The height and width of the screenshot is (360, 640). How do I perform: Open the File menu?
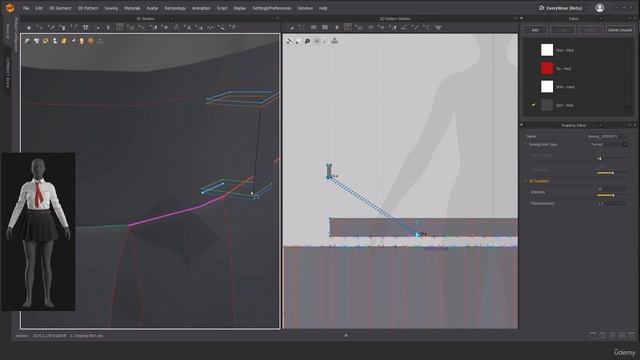tap(26, 8)
